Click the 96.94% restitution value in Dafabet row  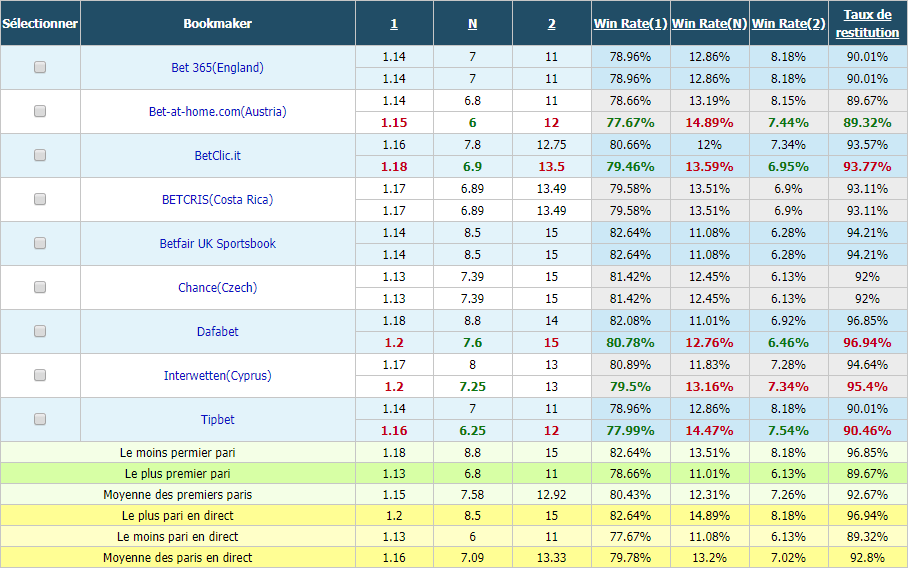pyautogui.click(x=867, y=343)
